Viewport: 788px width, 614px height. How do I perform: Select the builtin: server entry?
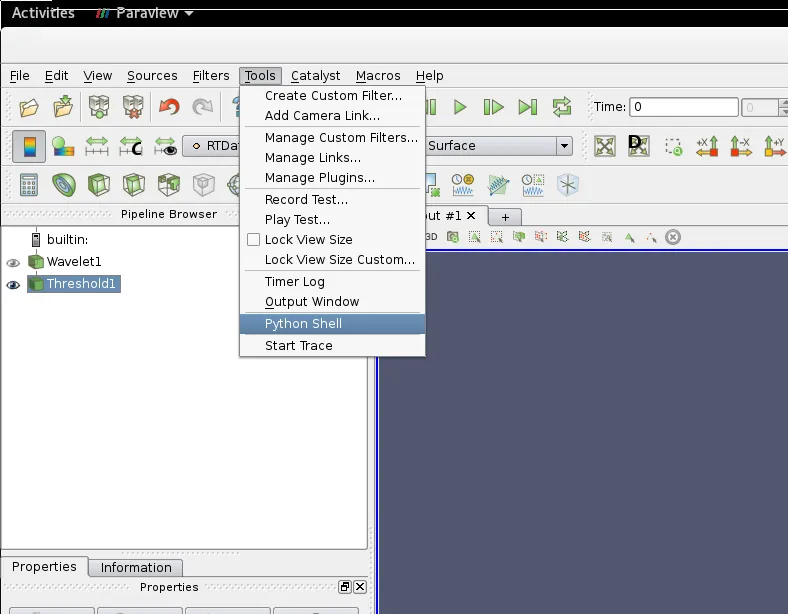pyautogui.click(x=67, y=240)
